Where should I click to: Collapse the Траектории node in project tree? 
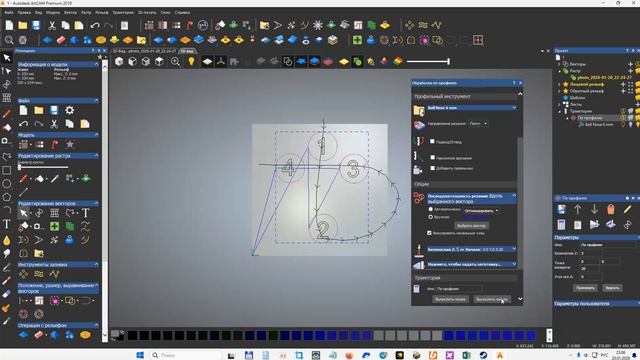coord(559,111)
